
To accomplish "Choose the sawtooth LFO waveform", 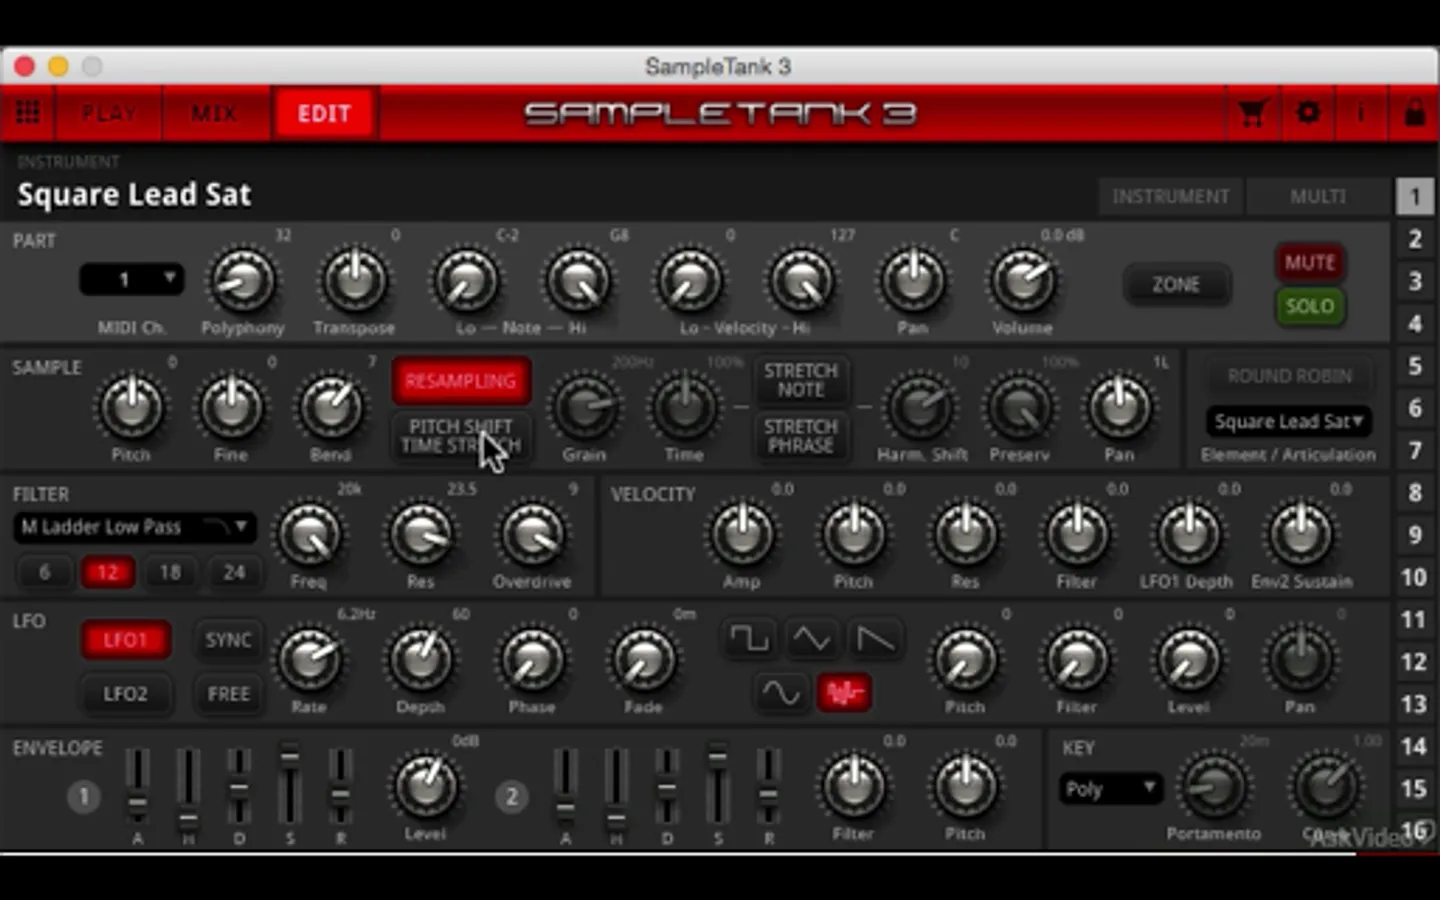I will pyautogui.click(x=876, y=638).
